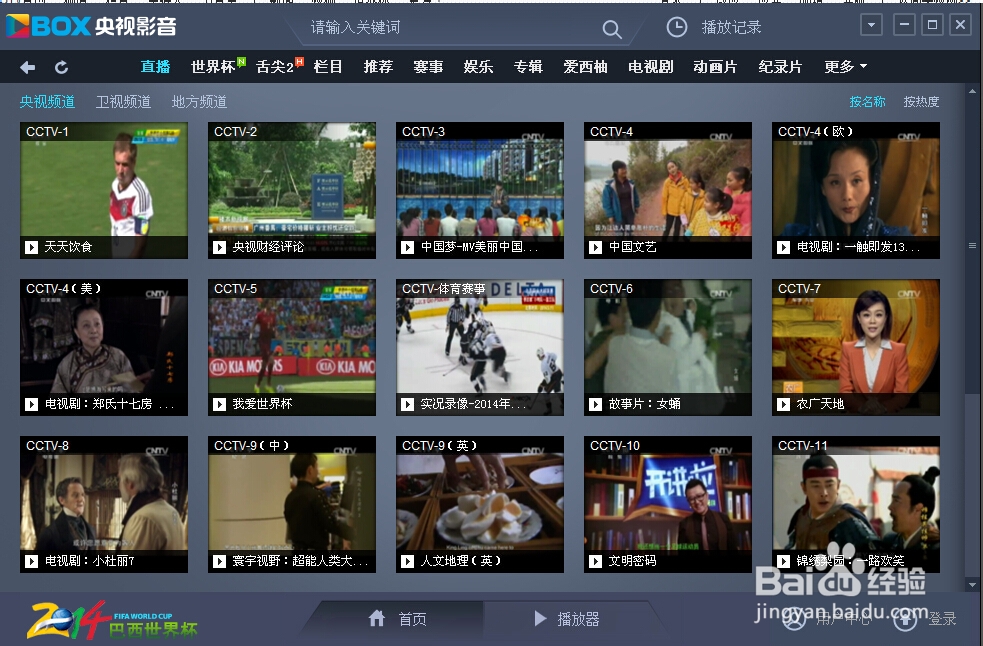The image size is (983, 646).
Task: Open the CCTV-4(美) channel thumbnail
Action: (x=104, y=347)
